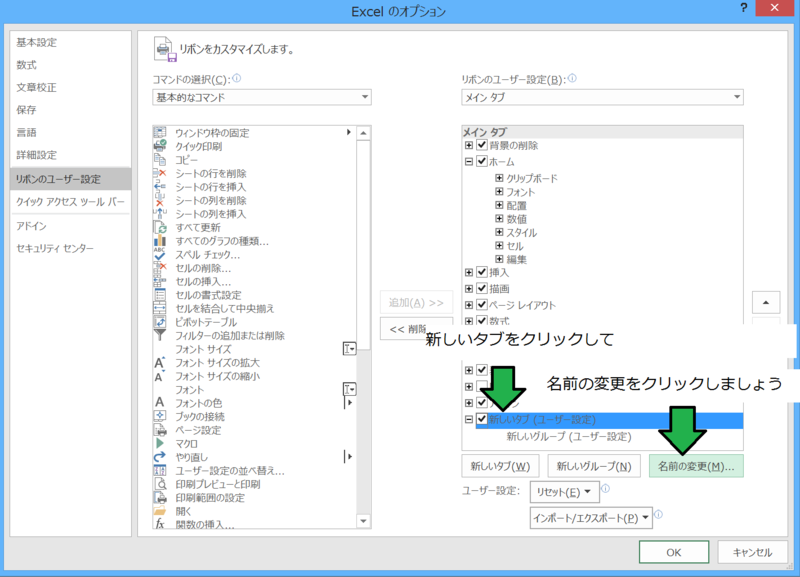800x577 pixels.
Task: Click the Format Cells (セルの書式設定) icon
Action: point(160,295)
